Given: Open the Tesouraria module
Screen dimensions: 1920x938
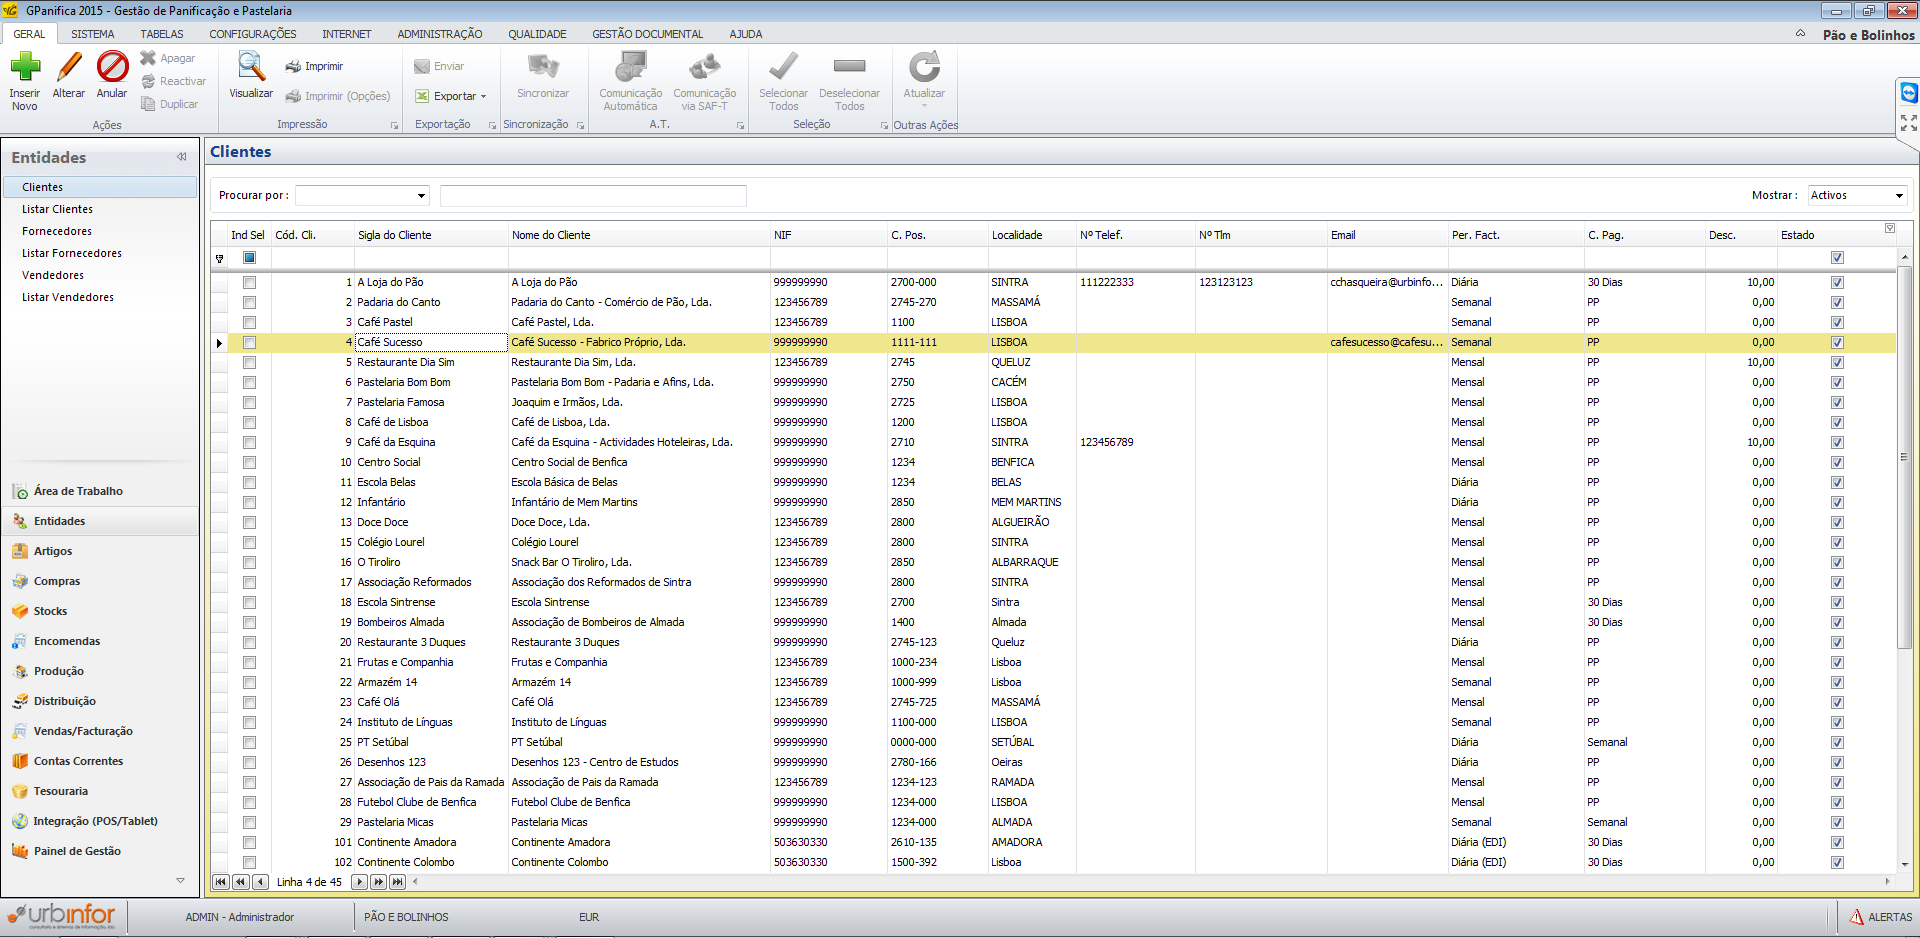Looking at the screenshot, I should (100, 791).
